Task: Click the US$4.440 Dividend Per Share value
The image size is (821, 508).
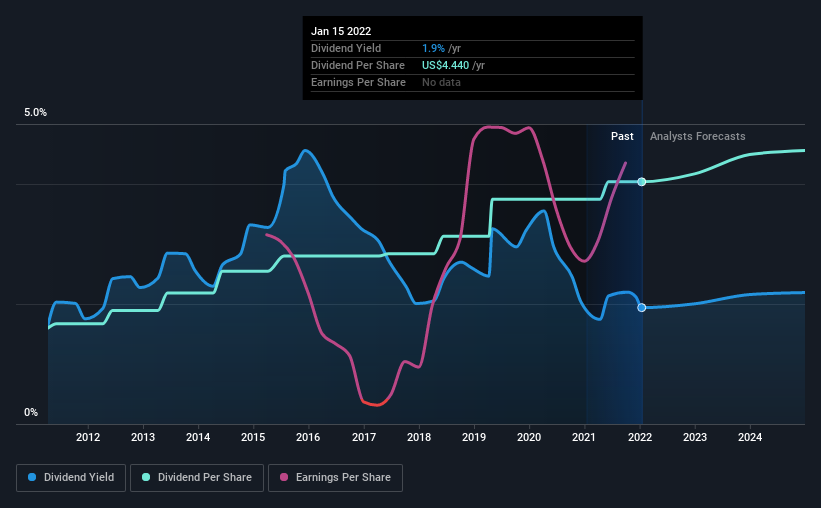Action: point(446,65)
